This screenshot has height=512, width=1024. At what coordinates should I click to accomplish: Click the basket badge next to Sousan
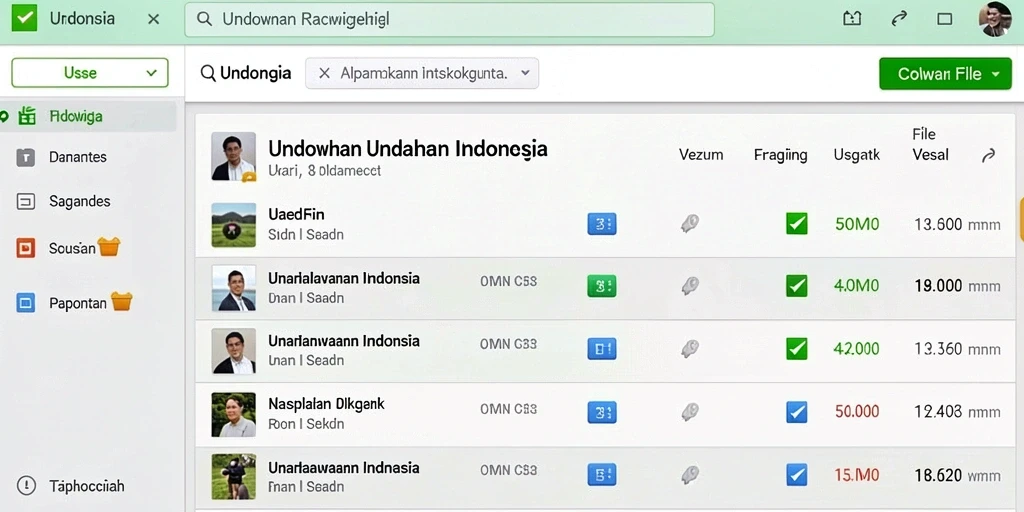(x=109, y=246)
